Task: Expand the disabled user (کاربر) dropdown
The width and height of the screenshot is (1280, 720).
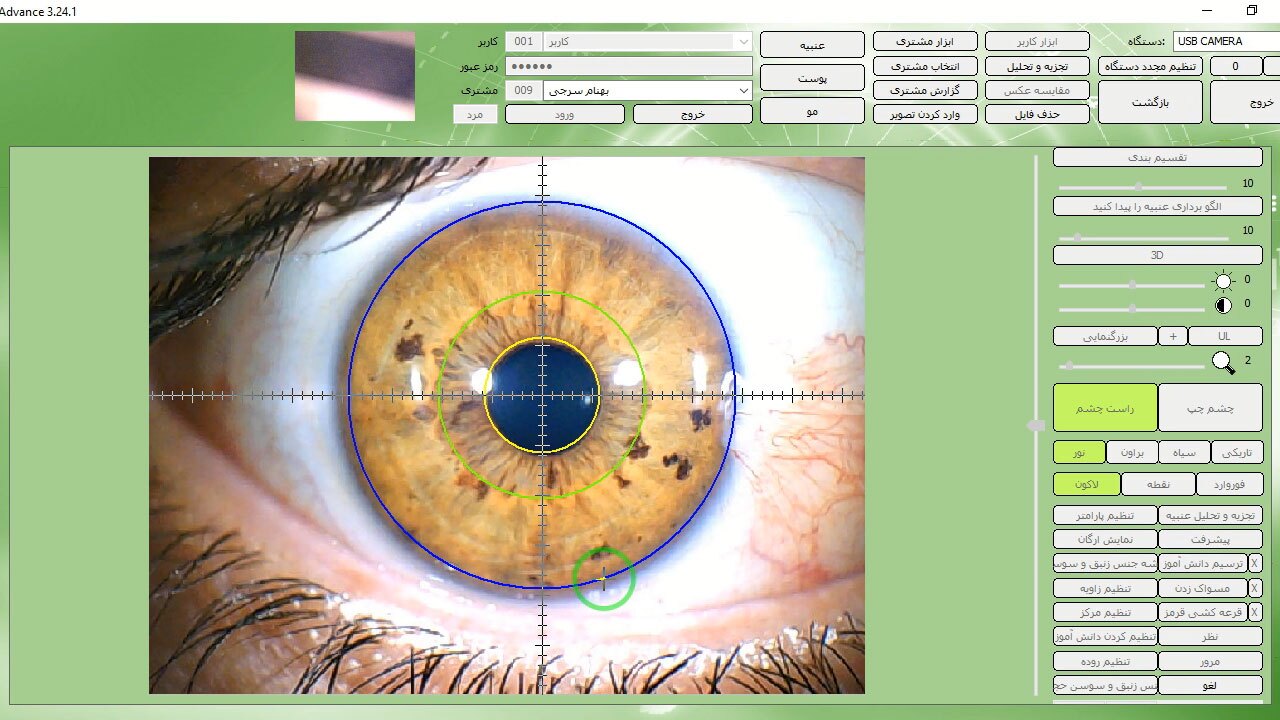Action: [x=742, y=42]
